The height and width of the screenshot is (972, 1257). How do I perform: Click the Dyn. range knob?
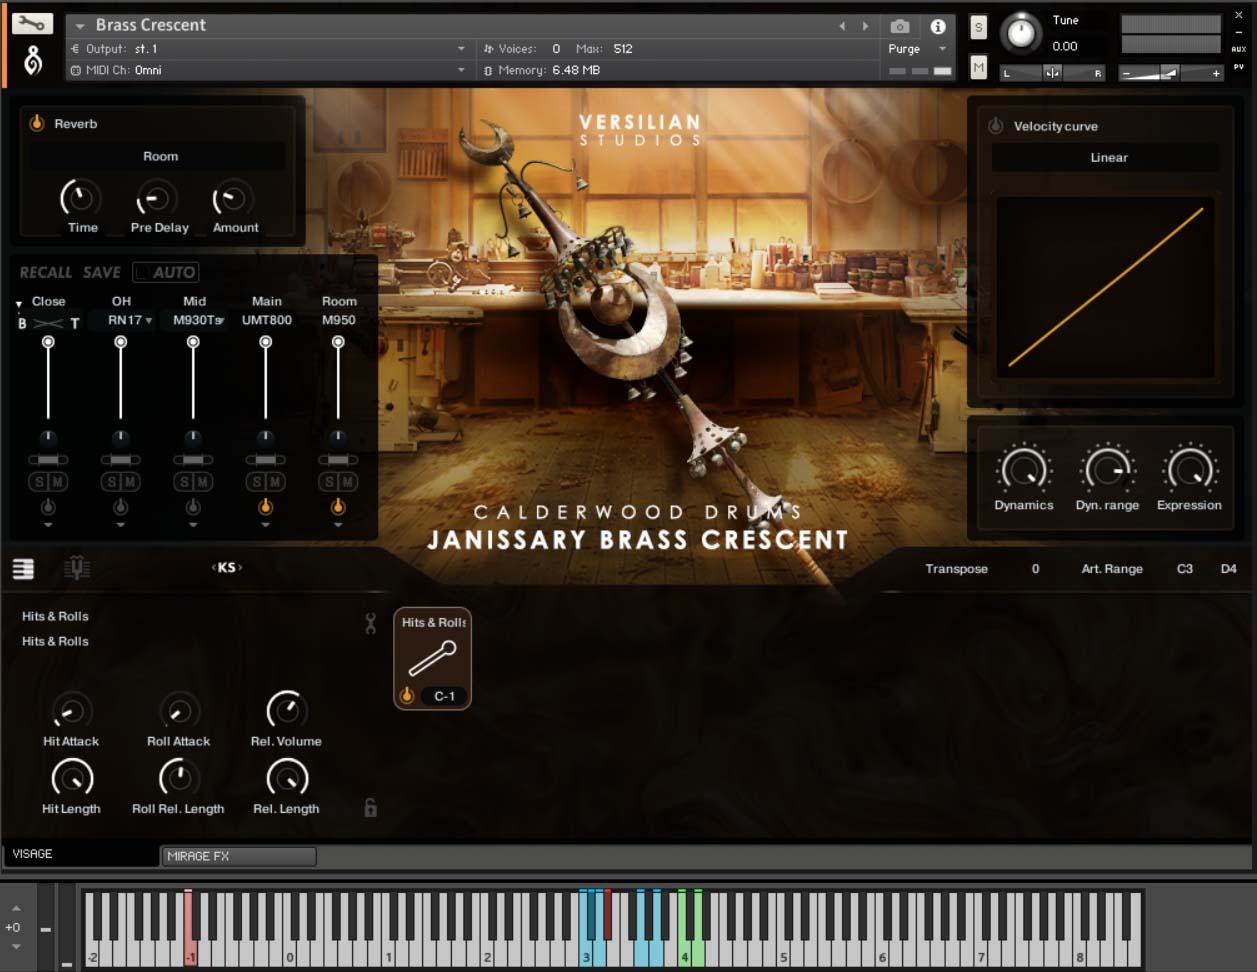point(1106,469)
